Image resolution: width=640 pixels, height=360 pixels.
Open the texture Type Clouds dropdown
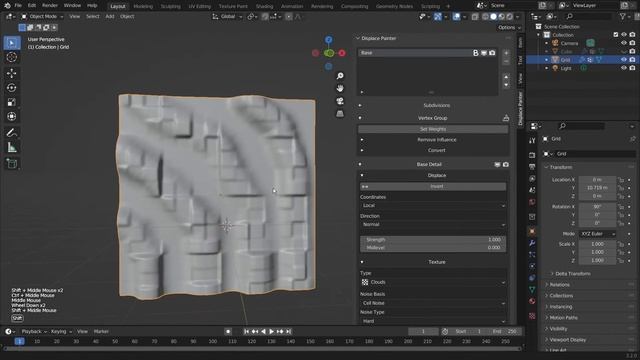[433, 282]
